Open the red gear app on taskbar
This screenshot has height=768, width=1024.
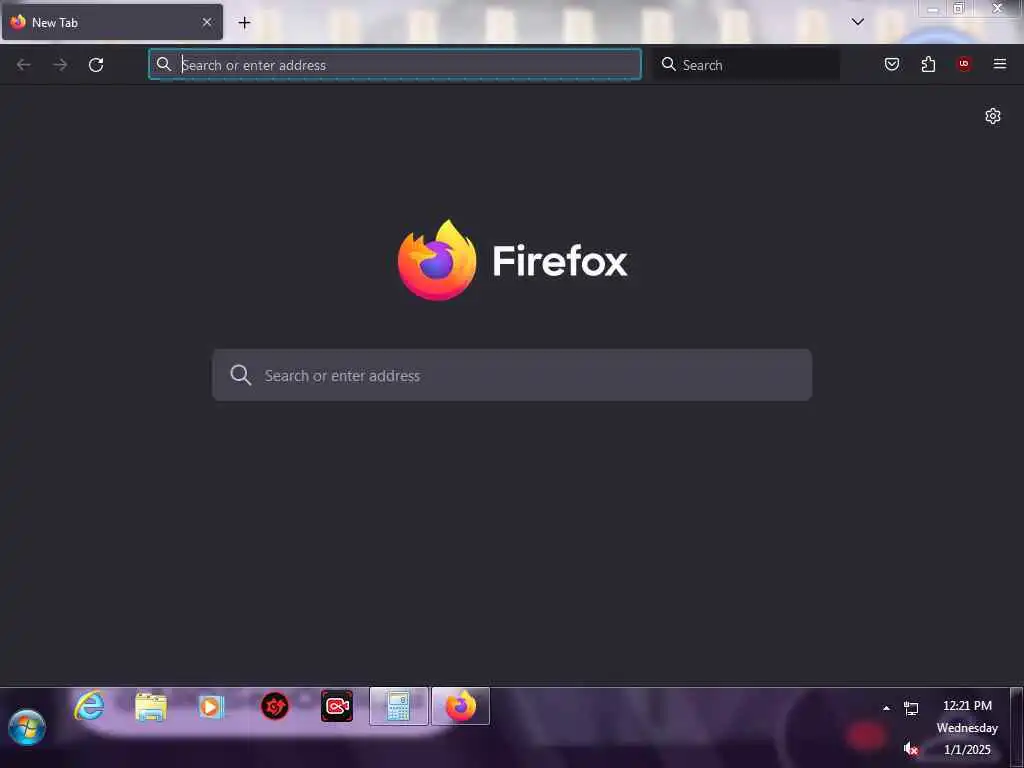point(275,706)
